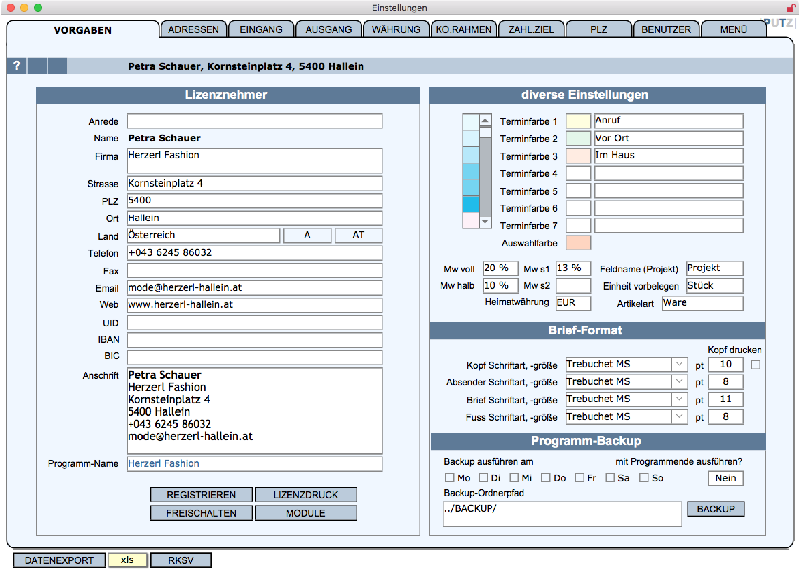Click the Terminfarbe 2 color swatch

click(579, 138)
